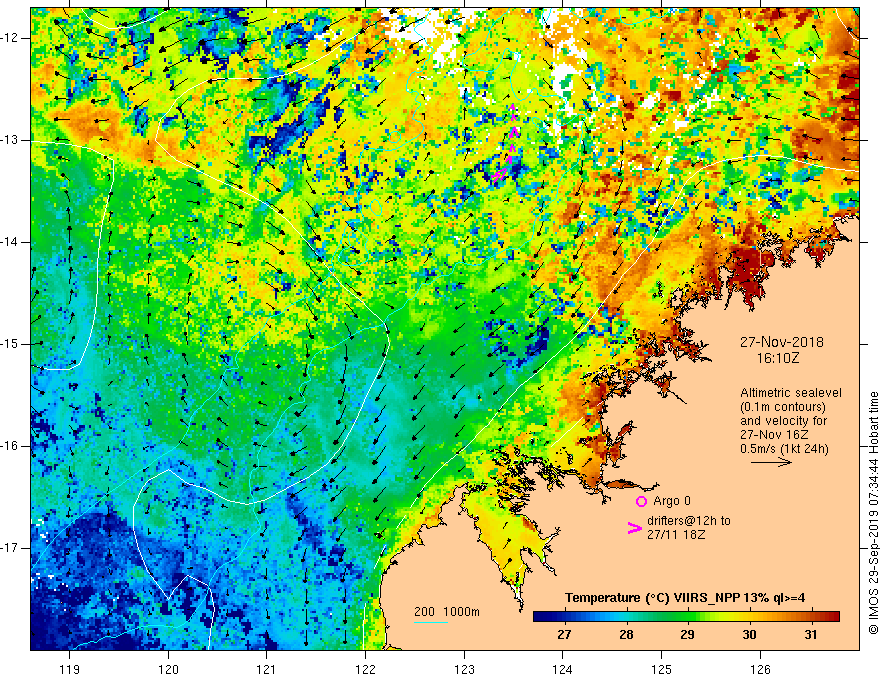Click the magenta drifters arrow legend symbol
This screenshot has height=680, width=880.
[x=634, y=528]
